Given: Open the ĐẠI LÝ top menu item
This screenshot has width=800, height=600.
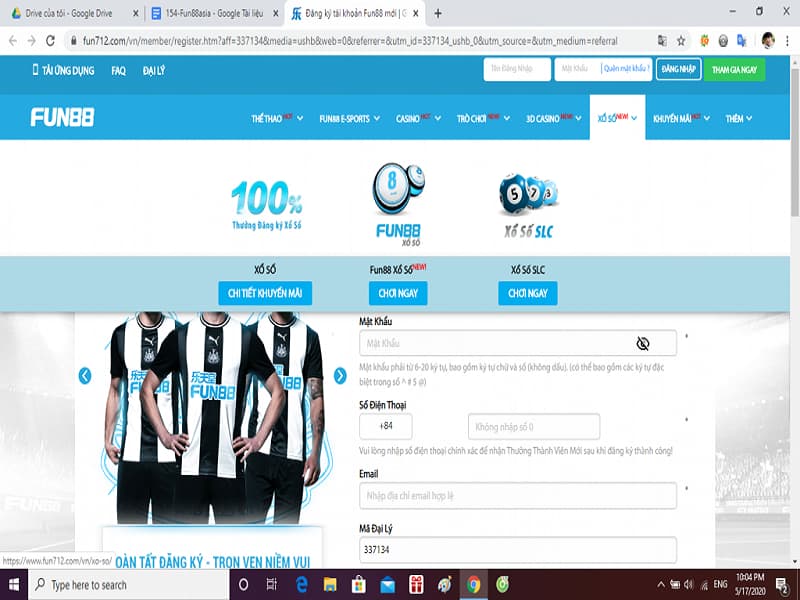Looking at the screenshot, I should 154,71.
